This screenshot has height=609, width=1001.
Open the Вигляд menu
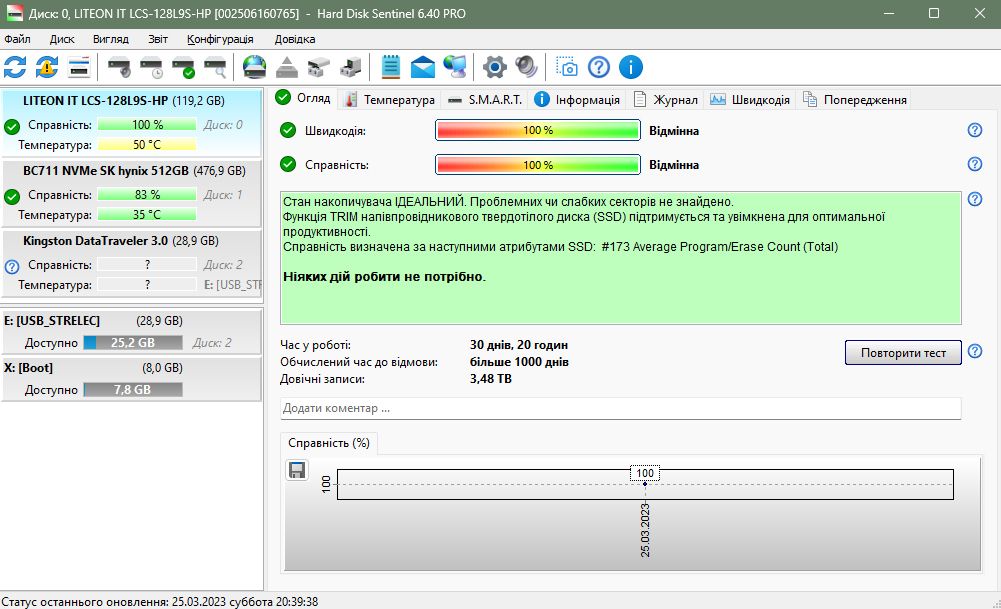click(x=110, y=39)
